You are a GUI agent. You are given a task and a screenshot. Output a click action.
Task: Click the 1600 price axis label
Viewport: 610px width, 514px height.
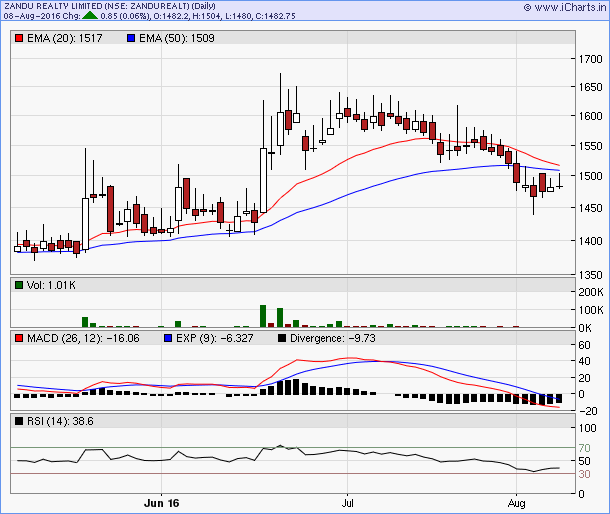590,116
